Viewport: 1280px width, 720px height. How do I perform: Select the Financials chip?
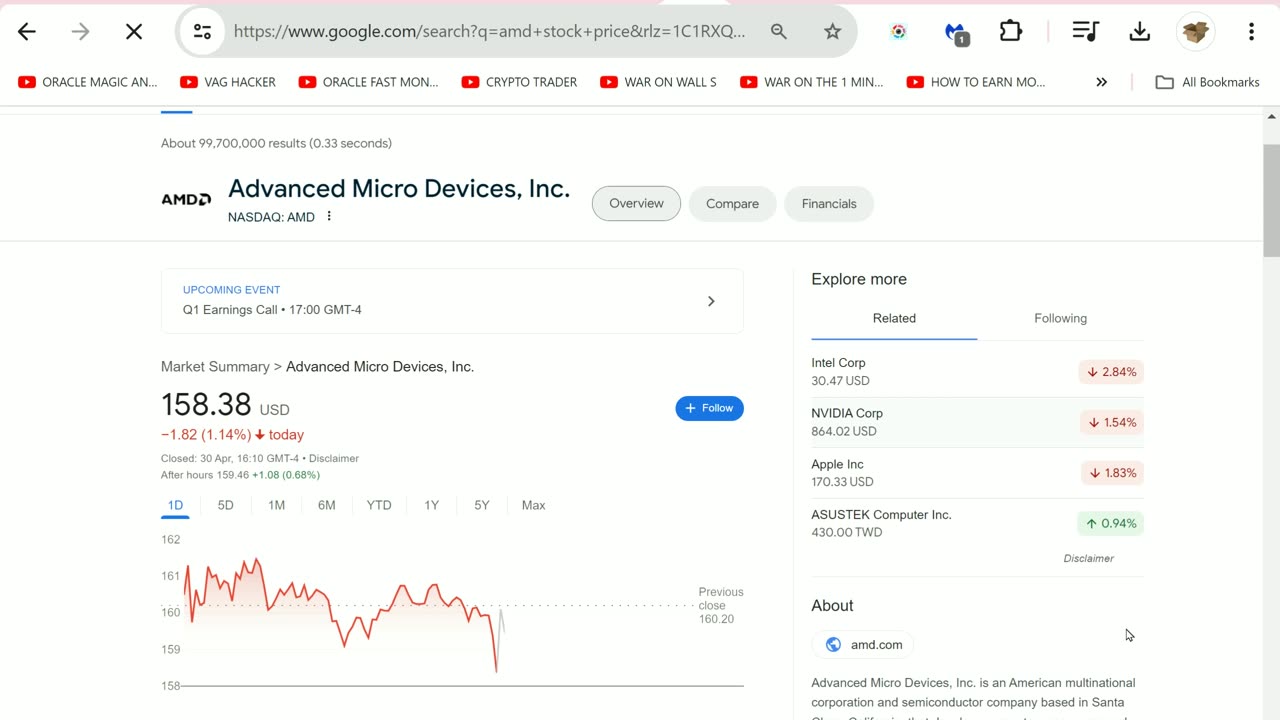click(x=829, y=204)
